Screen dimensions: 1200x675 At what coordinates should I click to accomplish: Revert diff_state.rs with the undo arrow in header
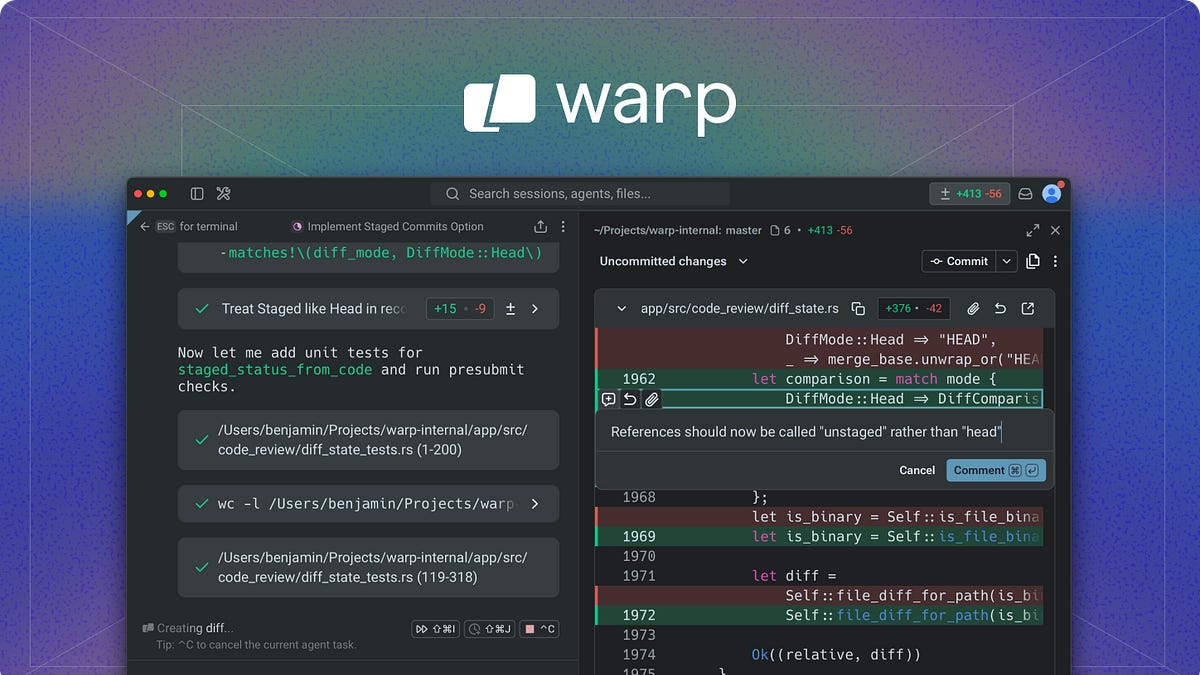pyautogui.click(x=1000, y=309)
